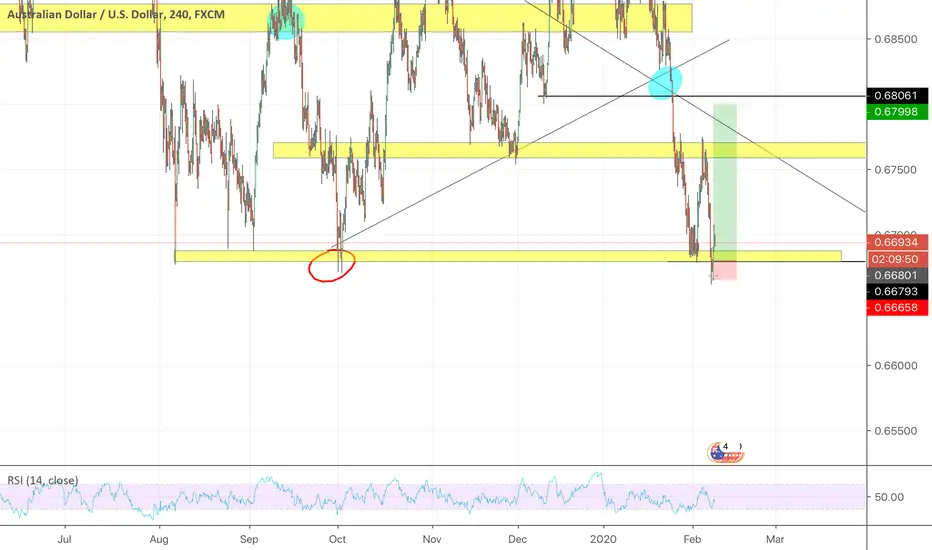
Task: Click the 50.00 RSI scale value
Action: click(889, 497)
